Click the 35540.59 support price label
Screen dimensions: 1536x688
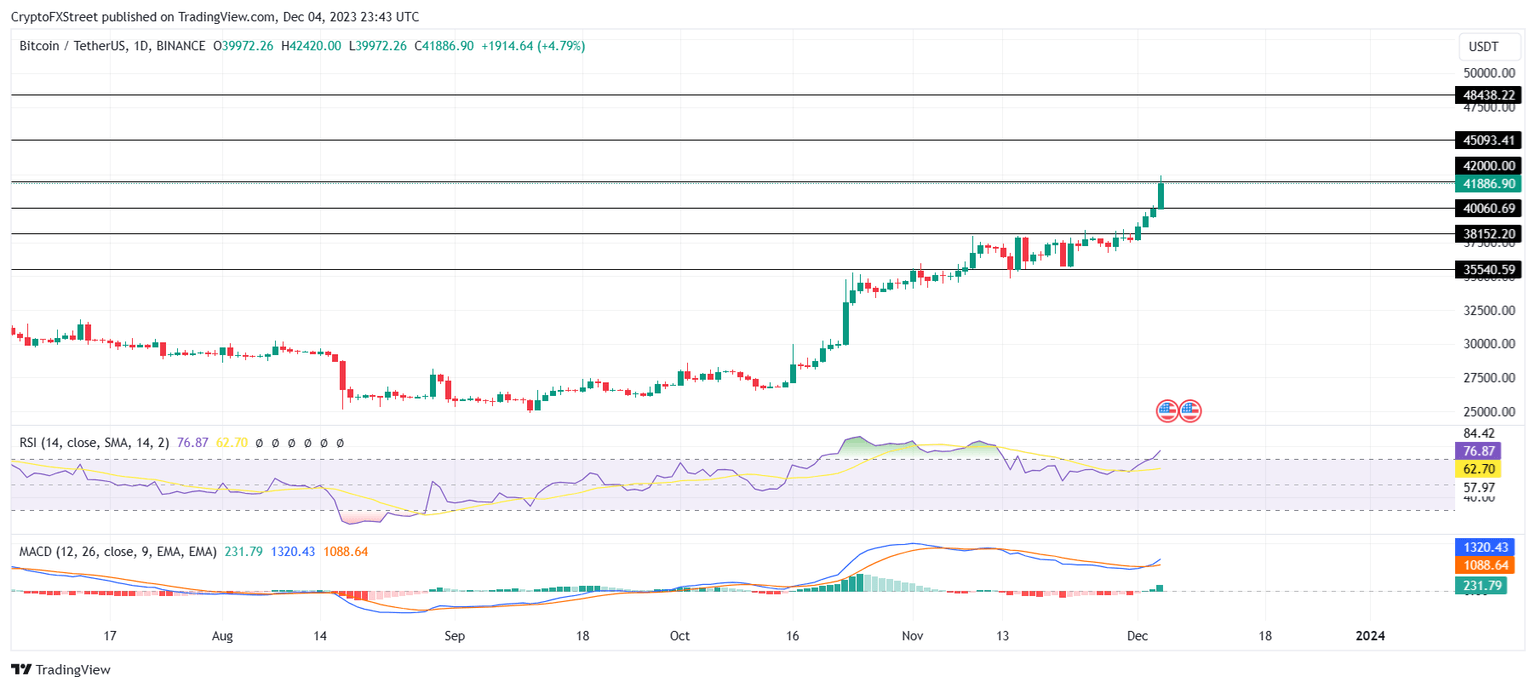[1487, 269]
